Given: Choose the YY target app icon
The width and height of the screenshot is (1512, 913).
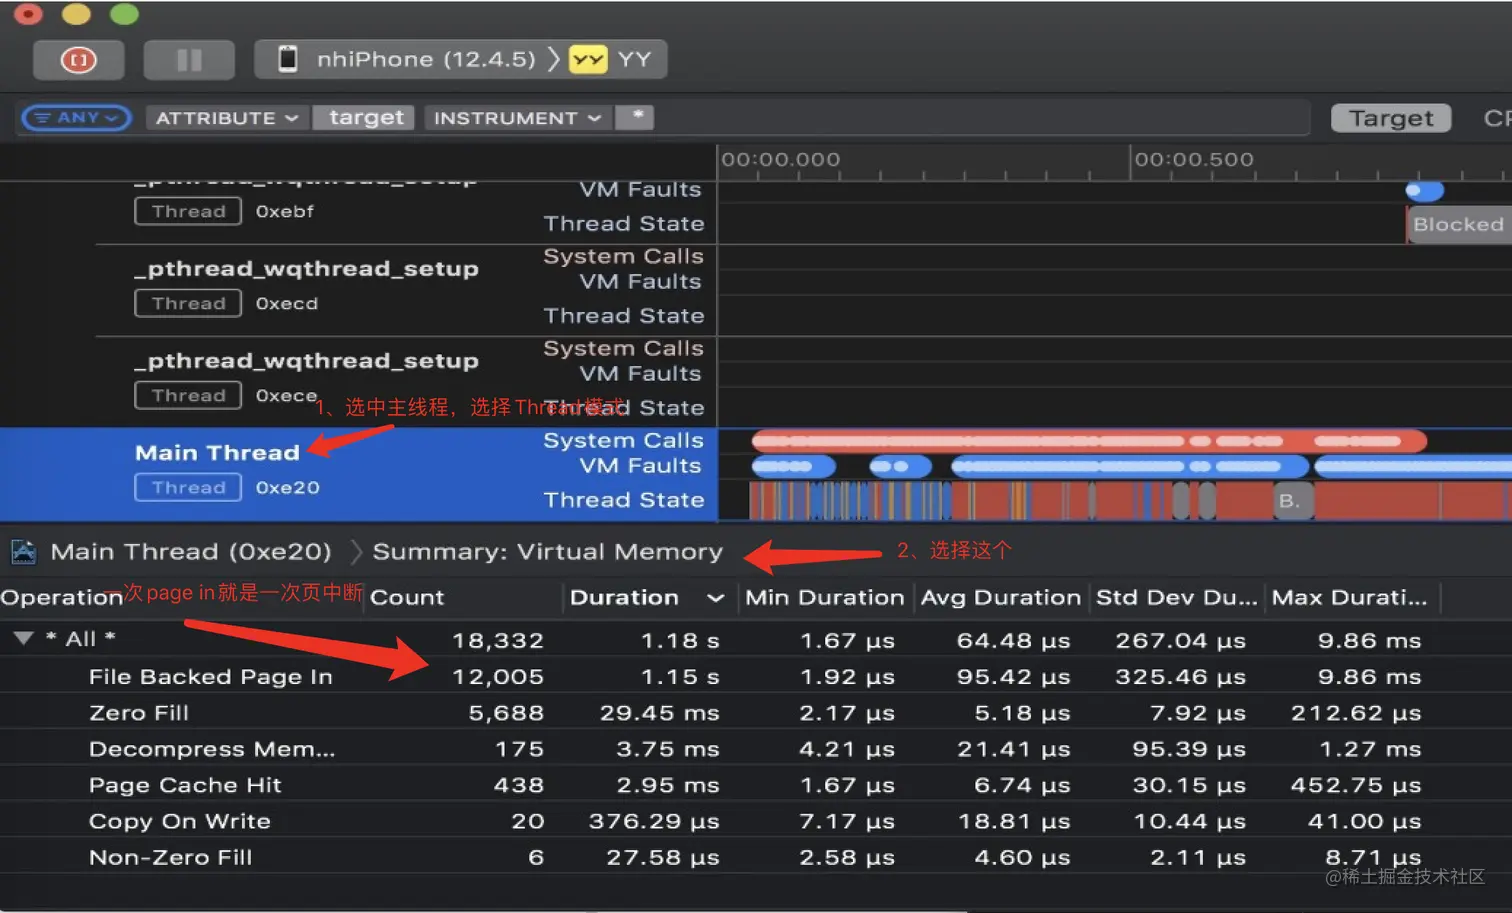Looking at the screenshot, I should coord(588,59).
